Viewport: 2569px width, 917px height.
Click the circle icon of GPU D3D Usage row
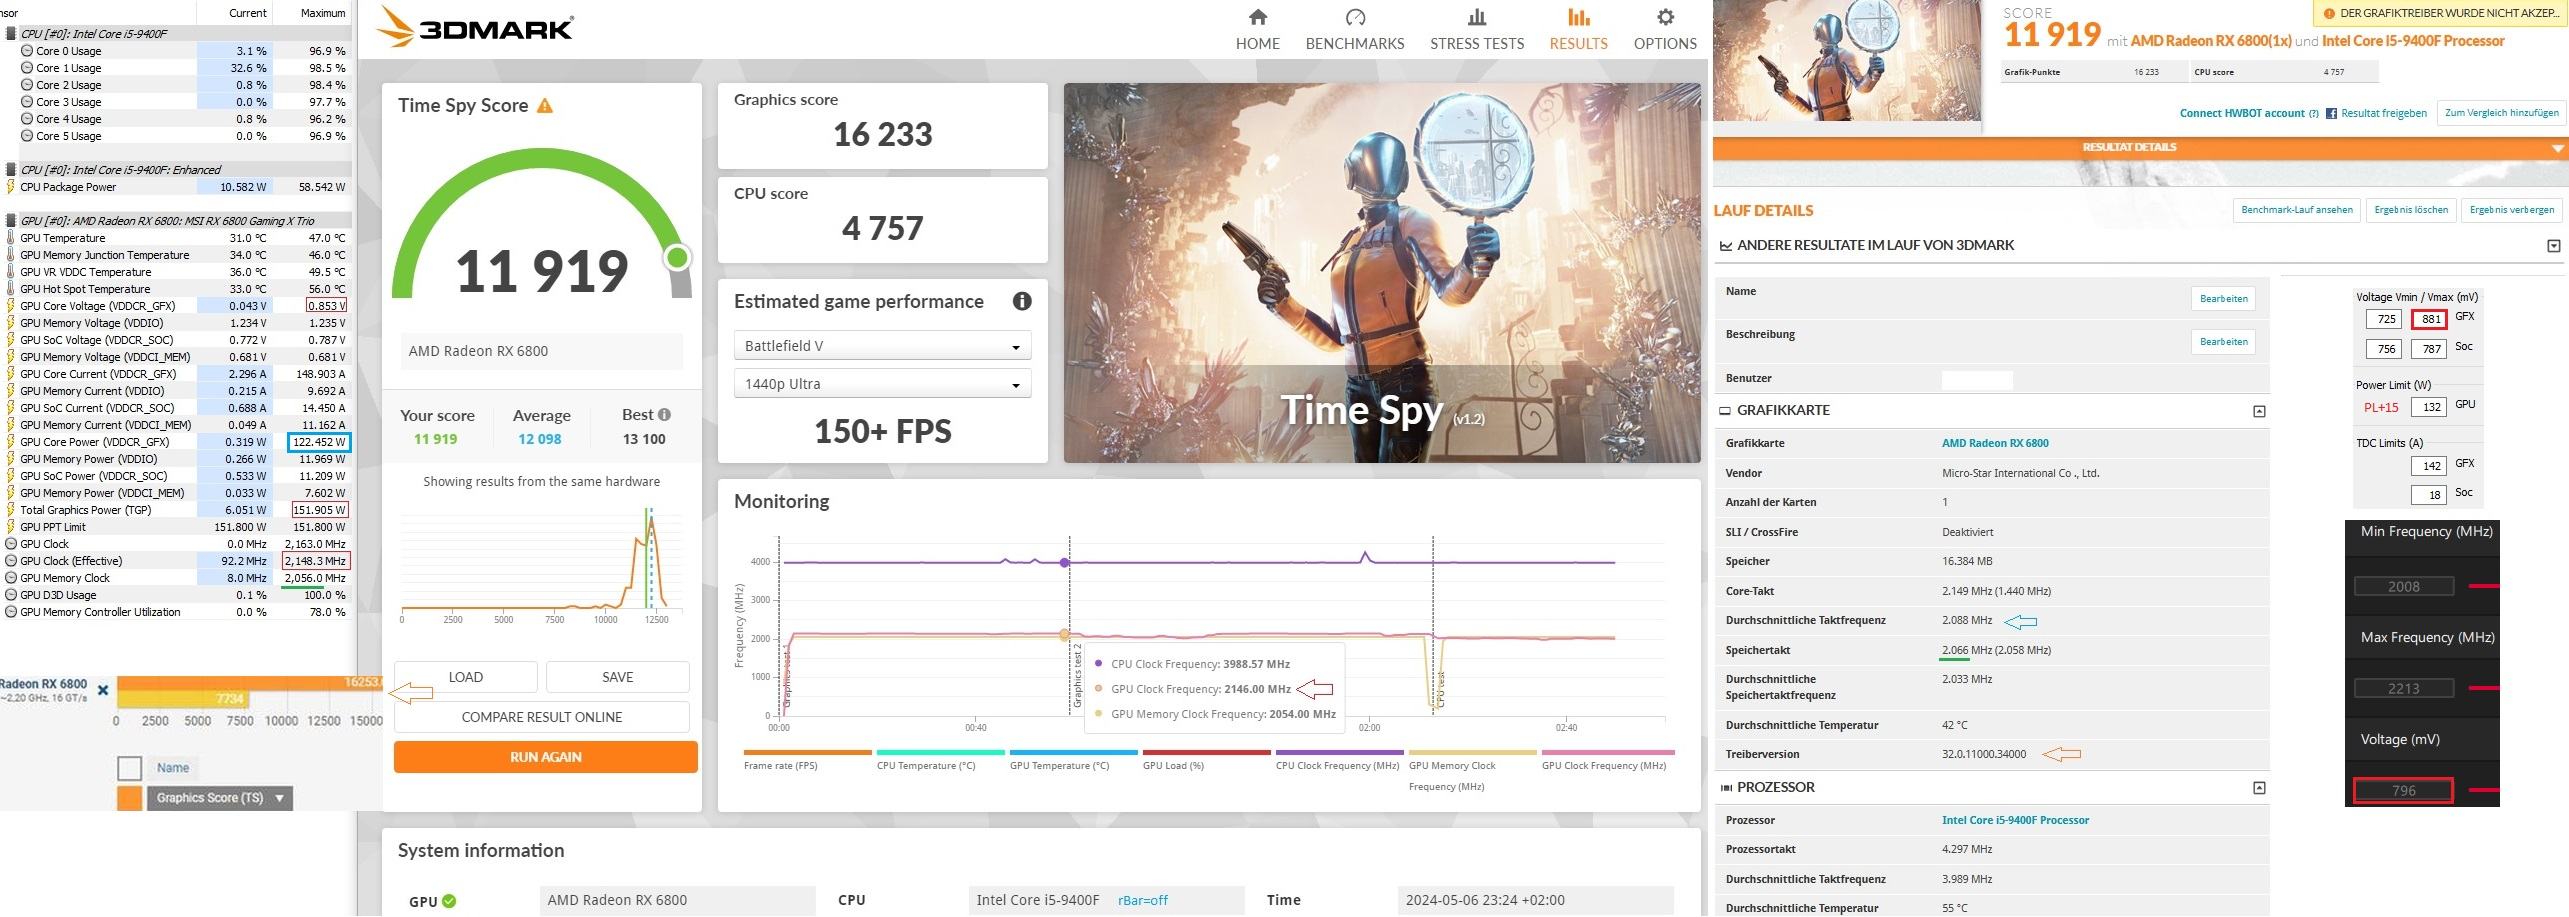tap(11, 595)
